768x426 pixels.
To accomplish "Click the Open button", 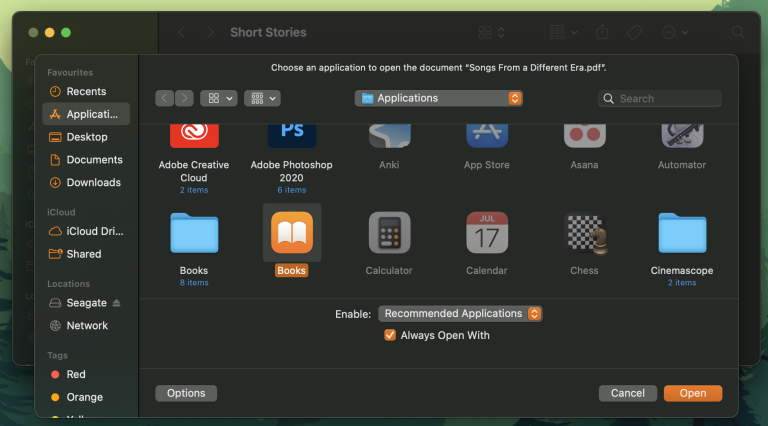I will tap(692, 393).
